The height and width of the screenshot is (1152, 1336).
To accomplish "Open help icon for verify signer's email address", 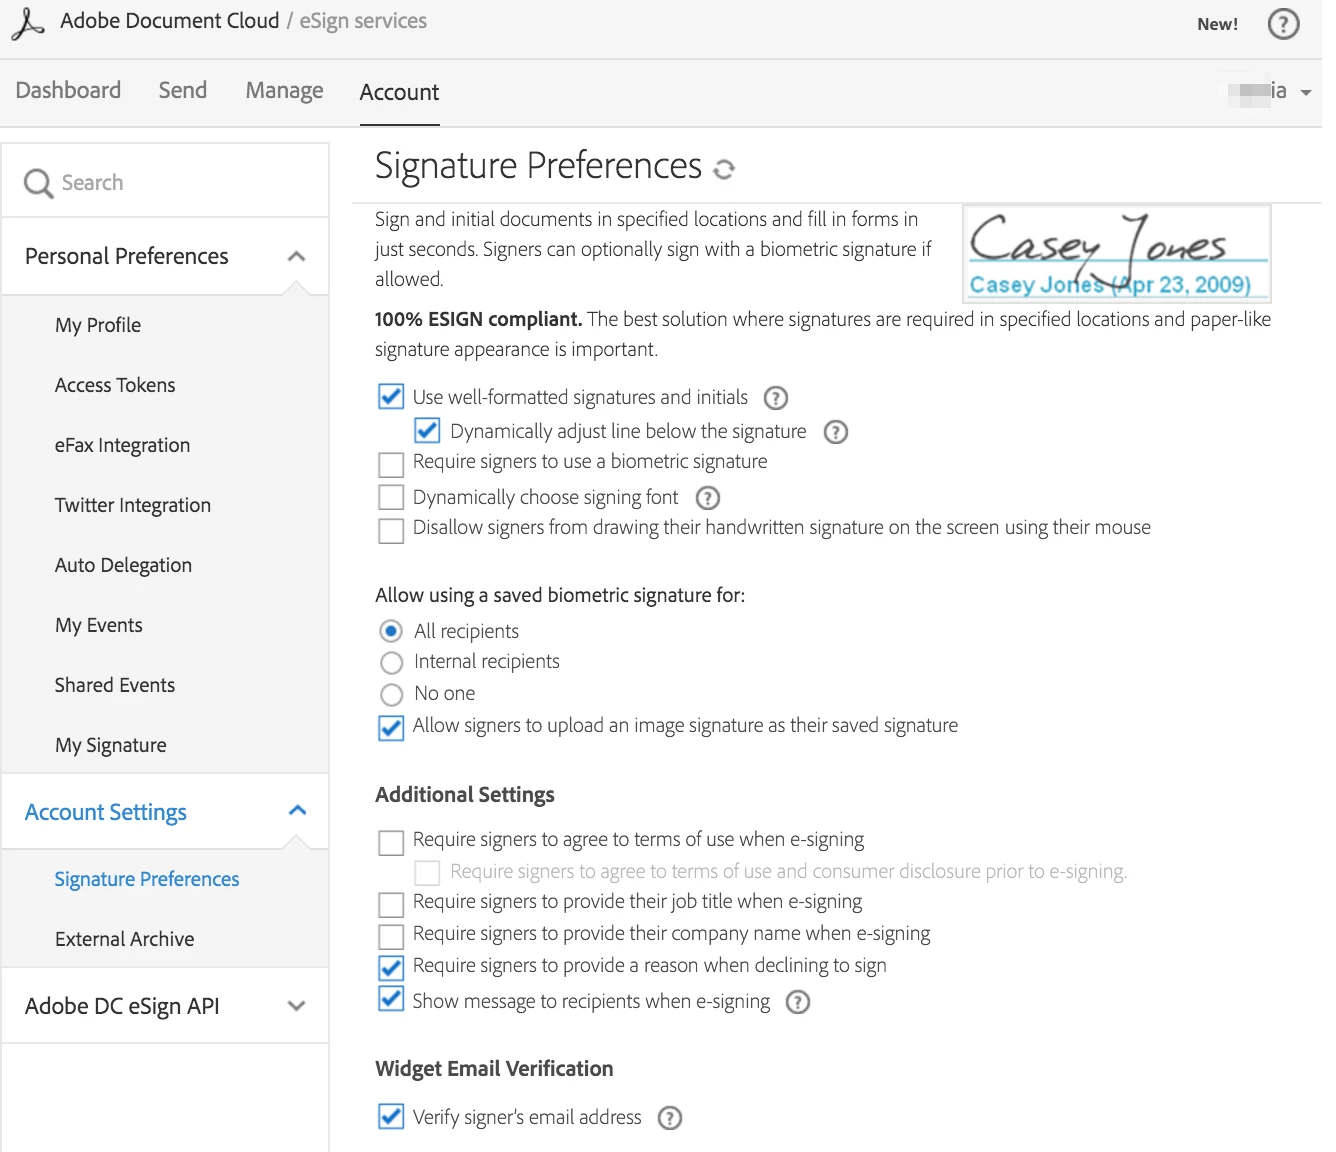I will 670,1118.
